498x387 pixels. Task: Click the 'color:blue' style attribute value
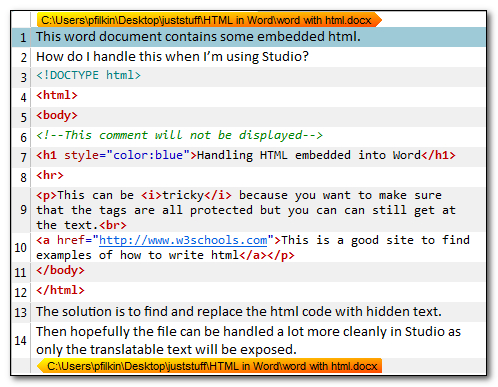tap(148, 155)
